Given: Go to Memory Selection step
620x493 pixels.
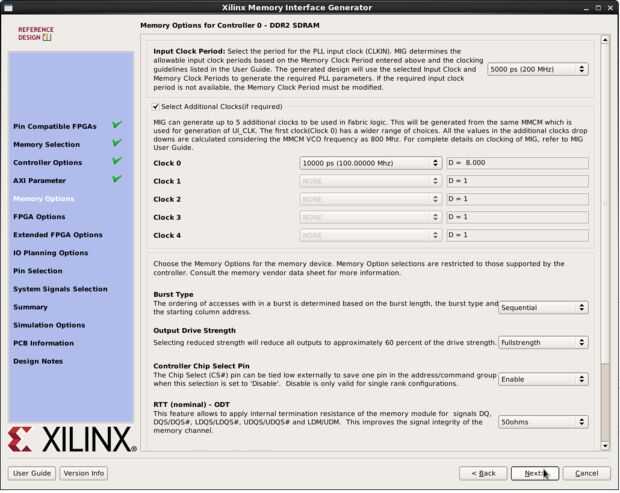Looking at the screenshot, I should (46, 144).
